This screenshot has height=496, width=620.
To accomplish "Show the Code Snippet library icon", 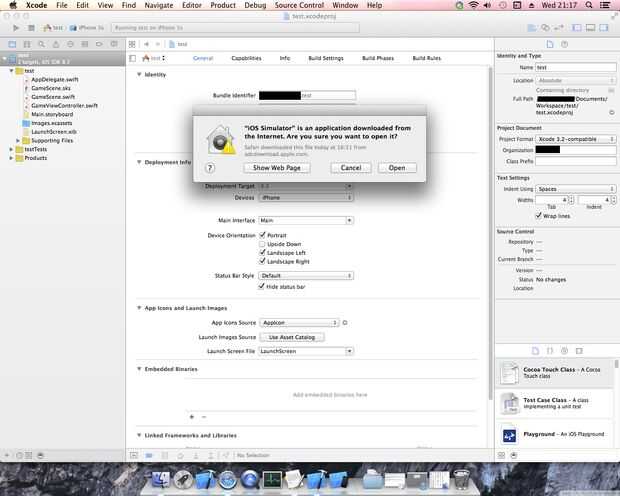I will [x=550, y=351].
